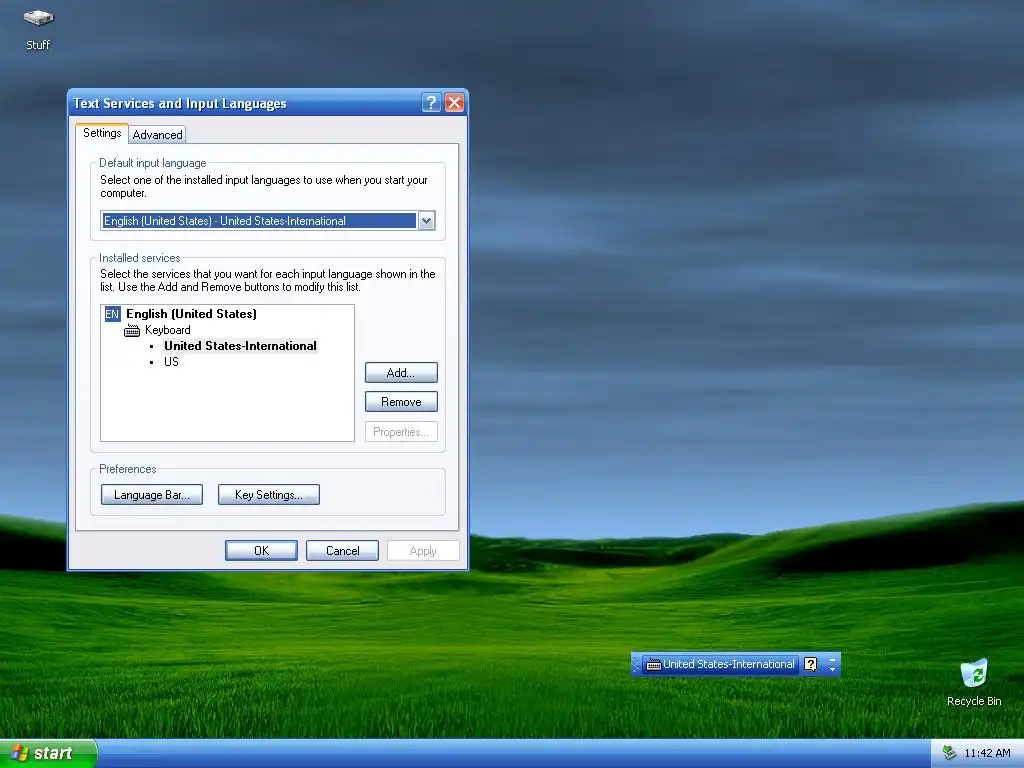Click the EN language badge icon
1024x768 pixels.
click(112, 314)
